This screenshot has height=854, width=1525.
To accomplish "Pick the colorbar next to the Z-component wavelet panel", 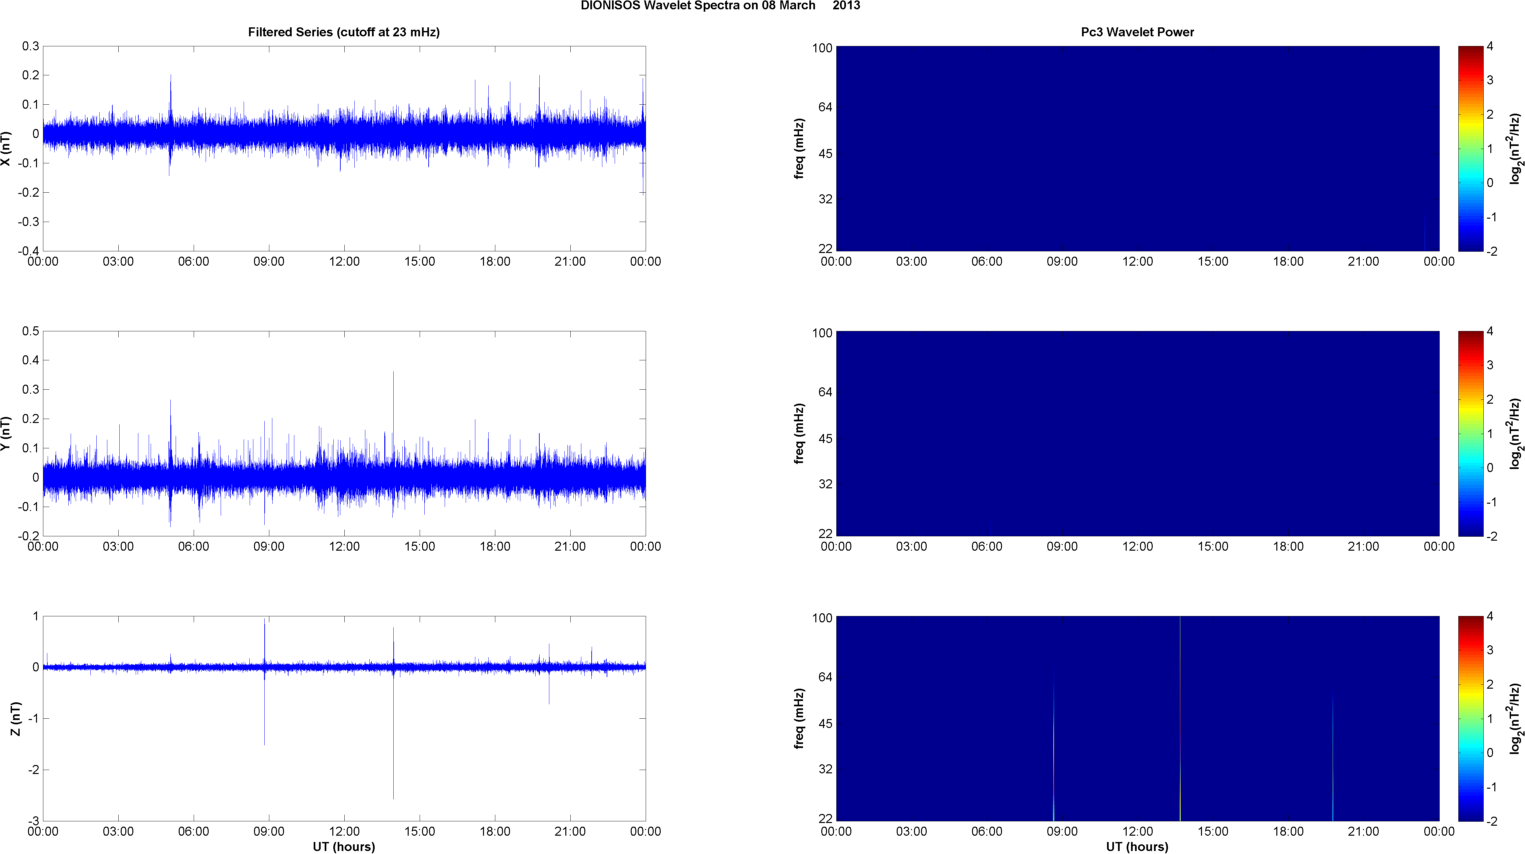I will coord(1471,718).
